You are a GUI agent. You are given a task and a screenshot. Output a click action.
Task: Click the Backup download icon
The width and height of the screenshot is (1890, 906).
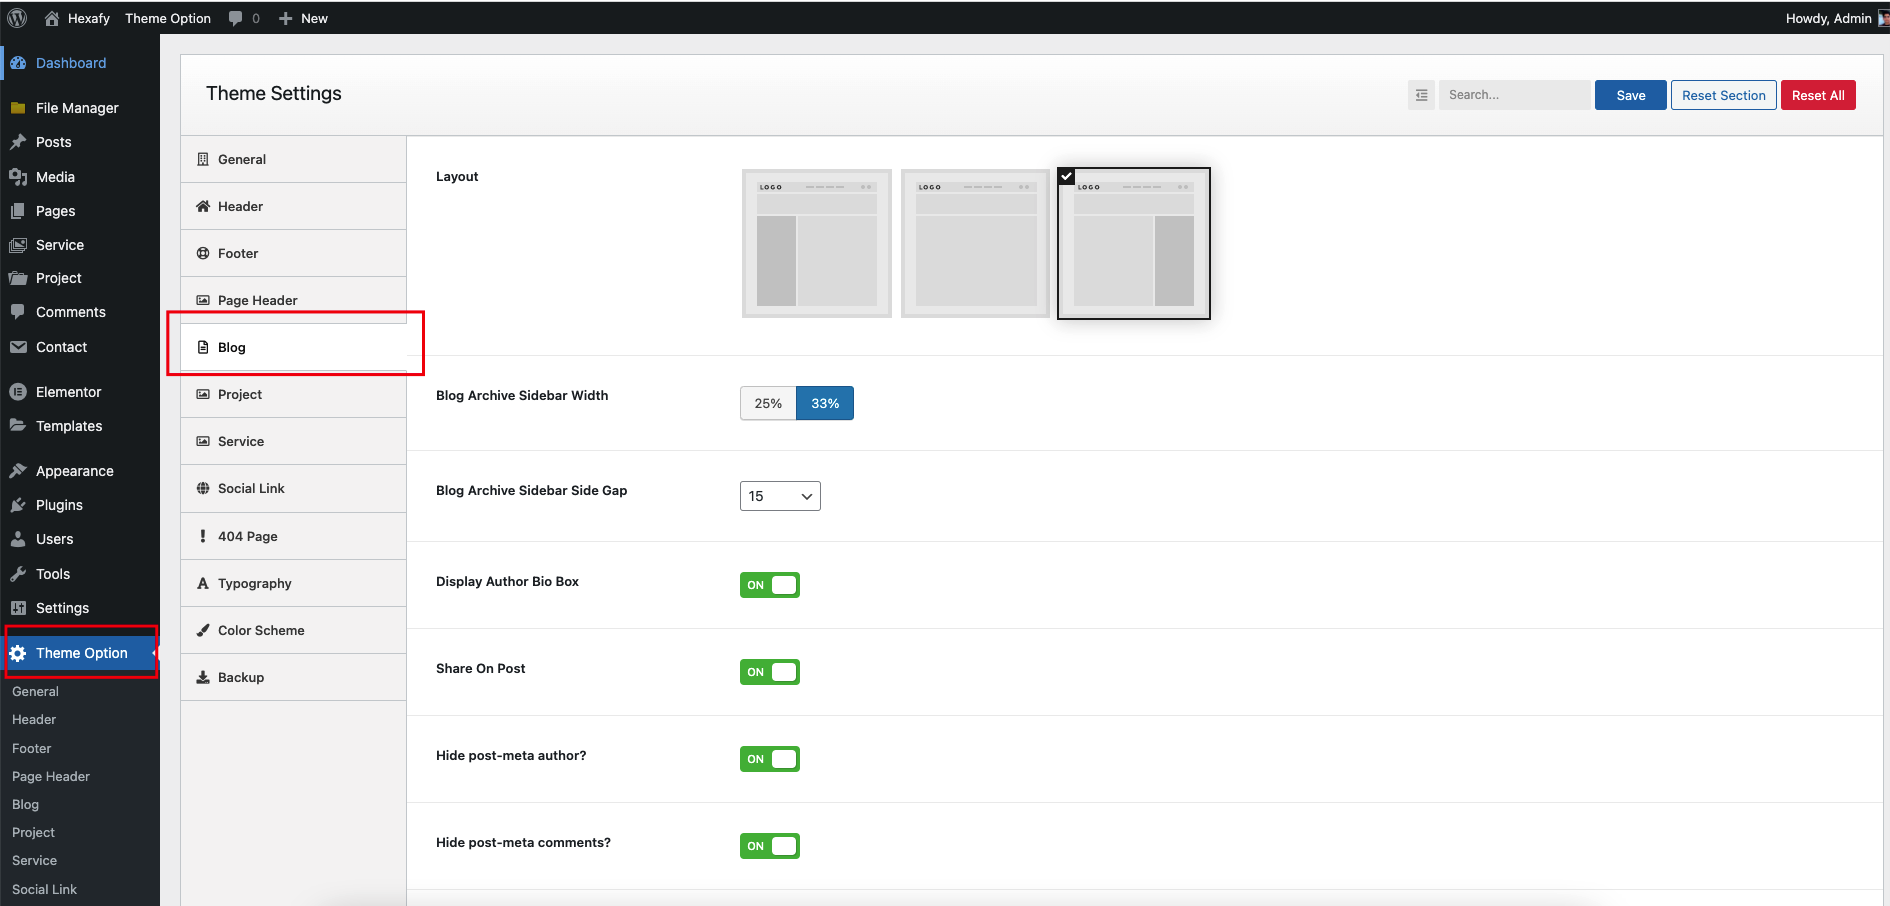point(203,677)
